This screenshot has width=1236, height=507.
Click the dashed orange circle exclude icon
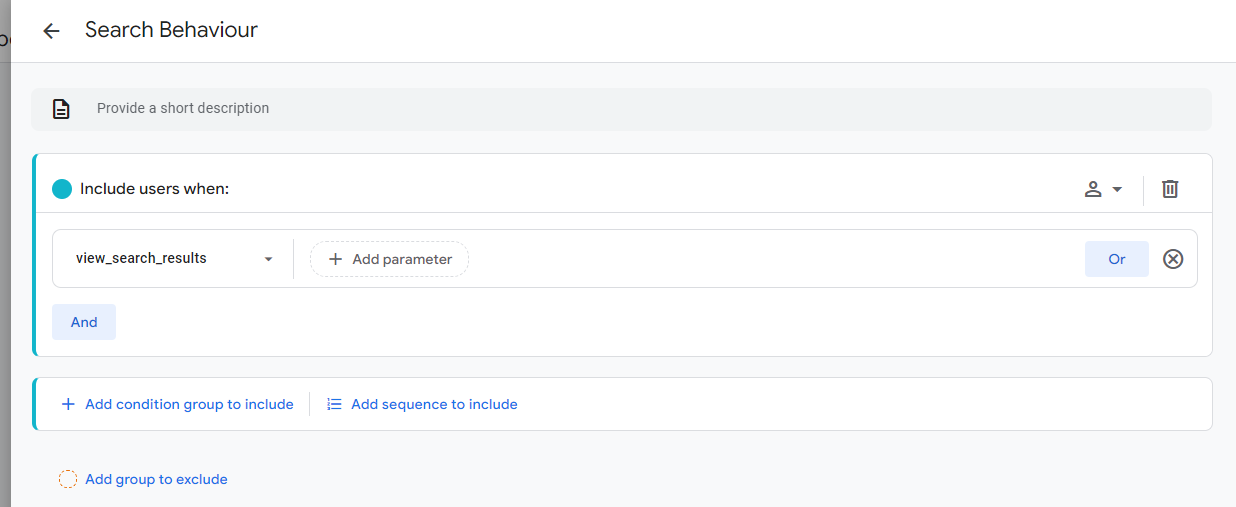[x=68, y=479]
